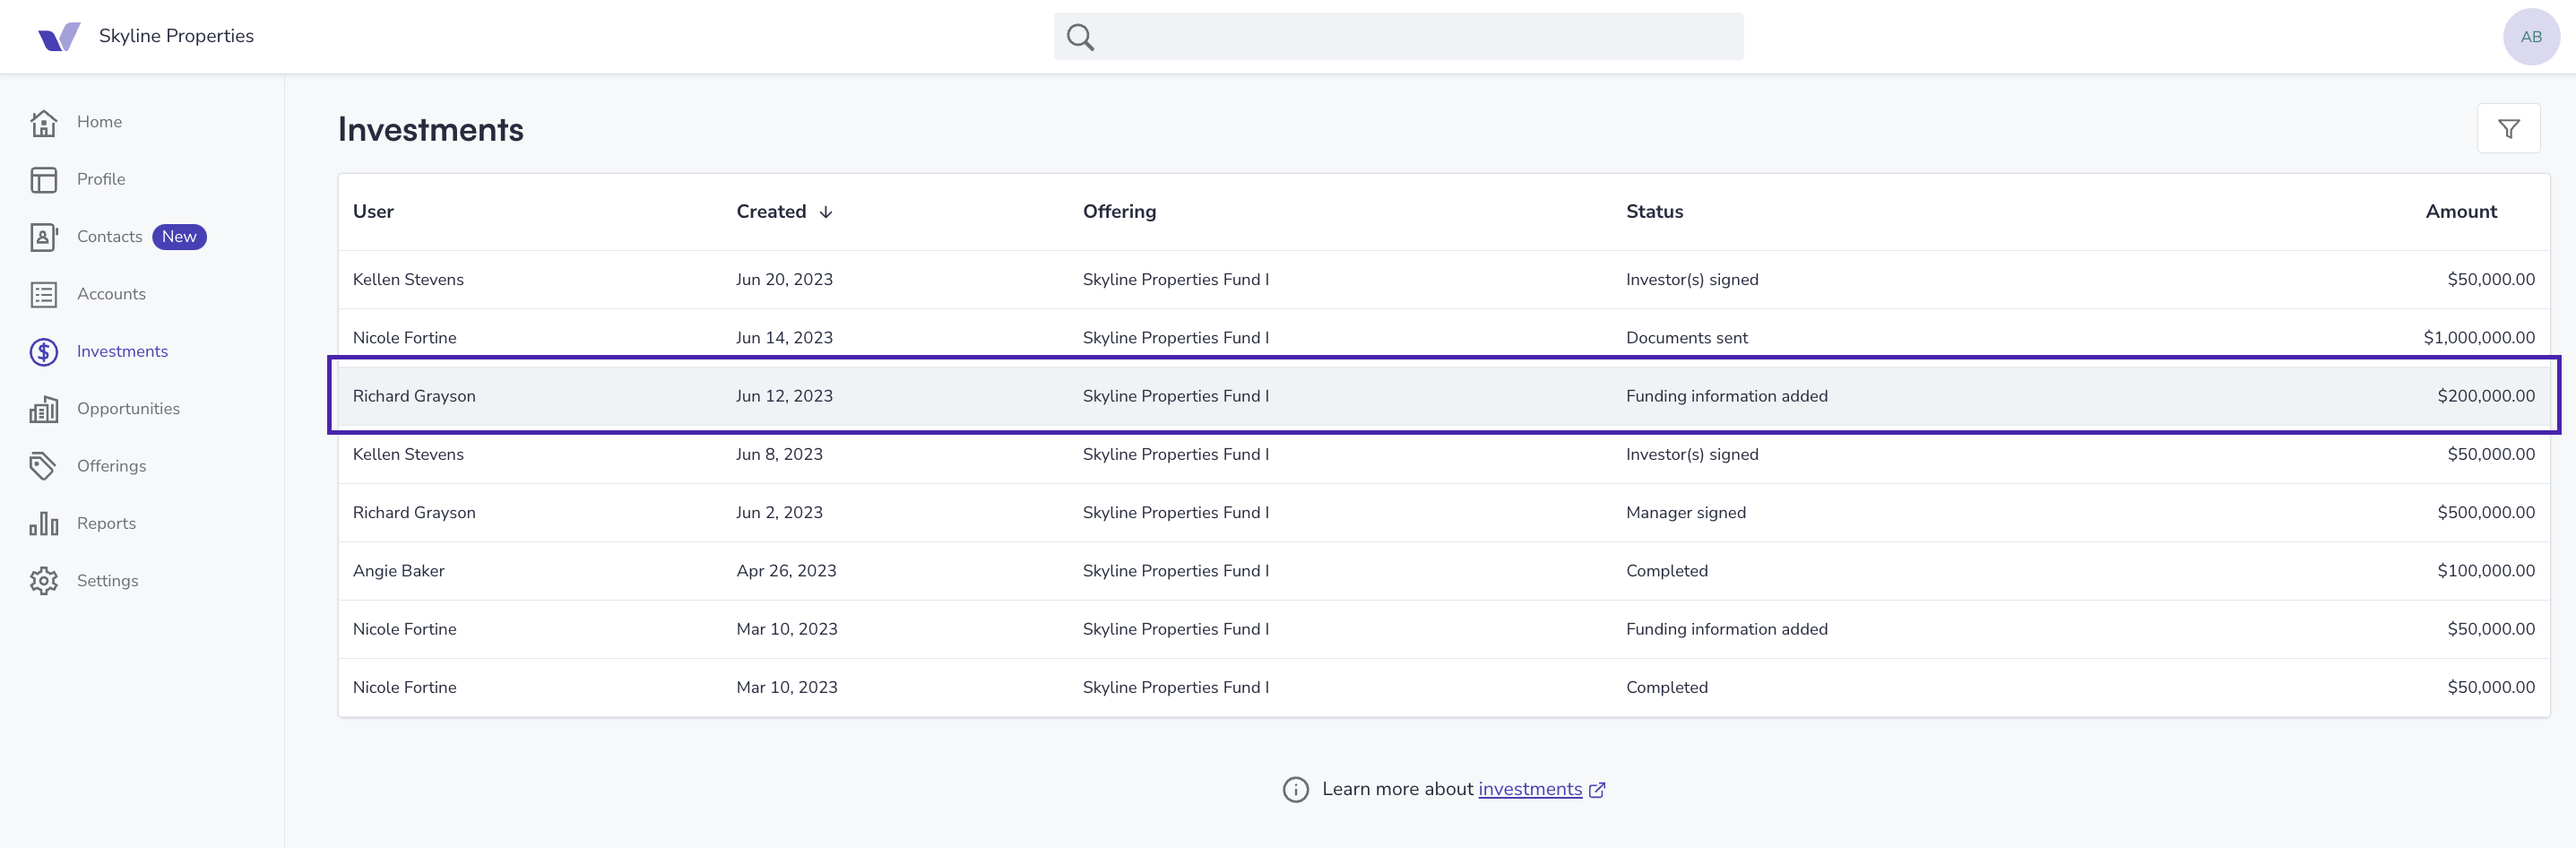Open Offerings in the sidebar

tap(111, 466)
